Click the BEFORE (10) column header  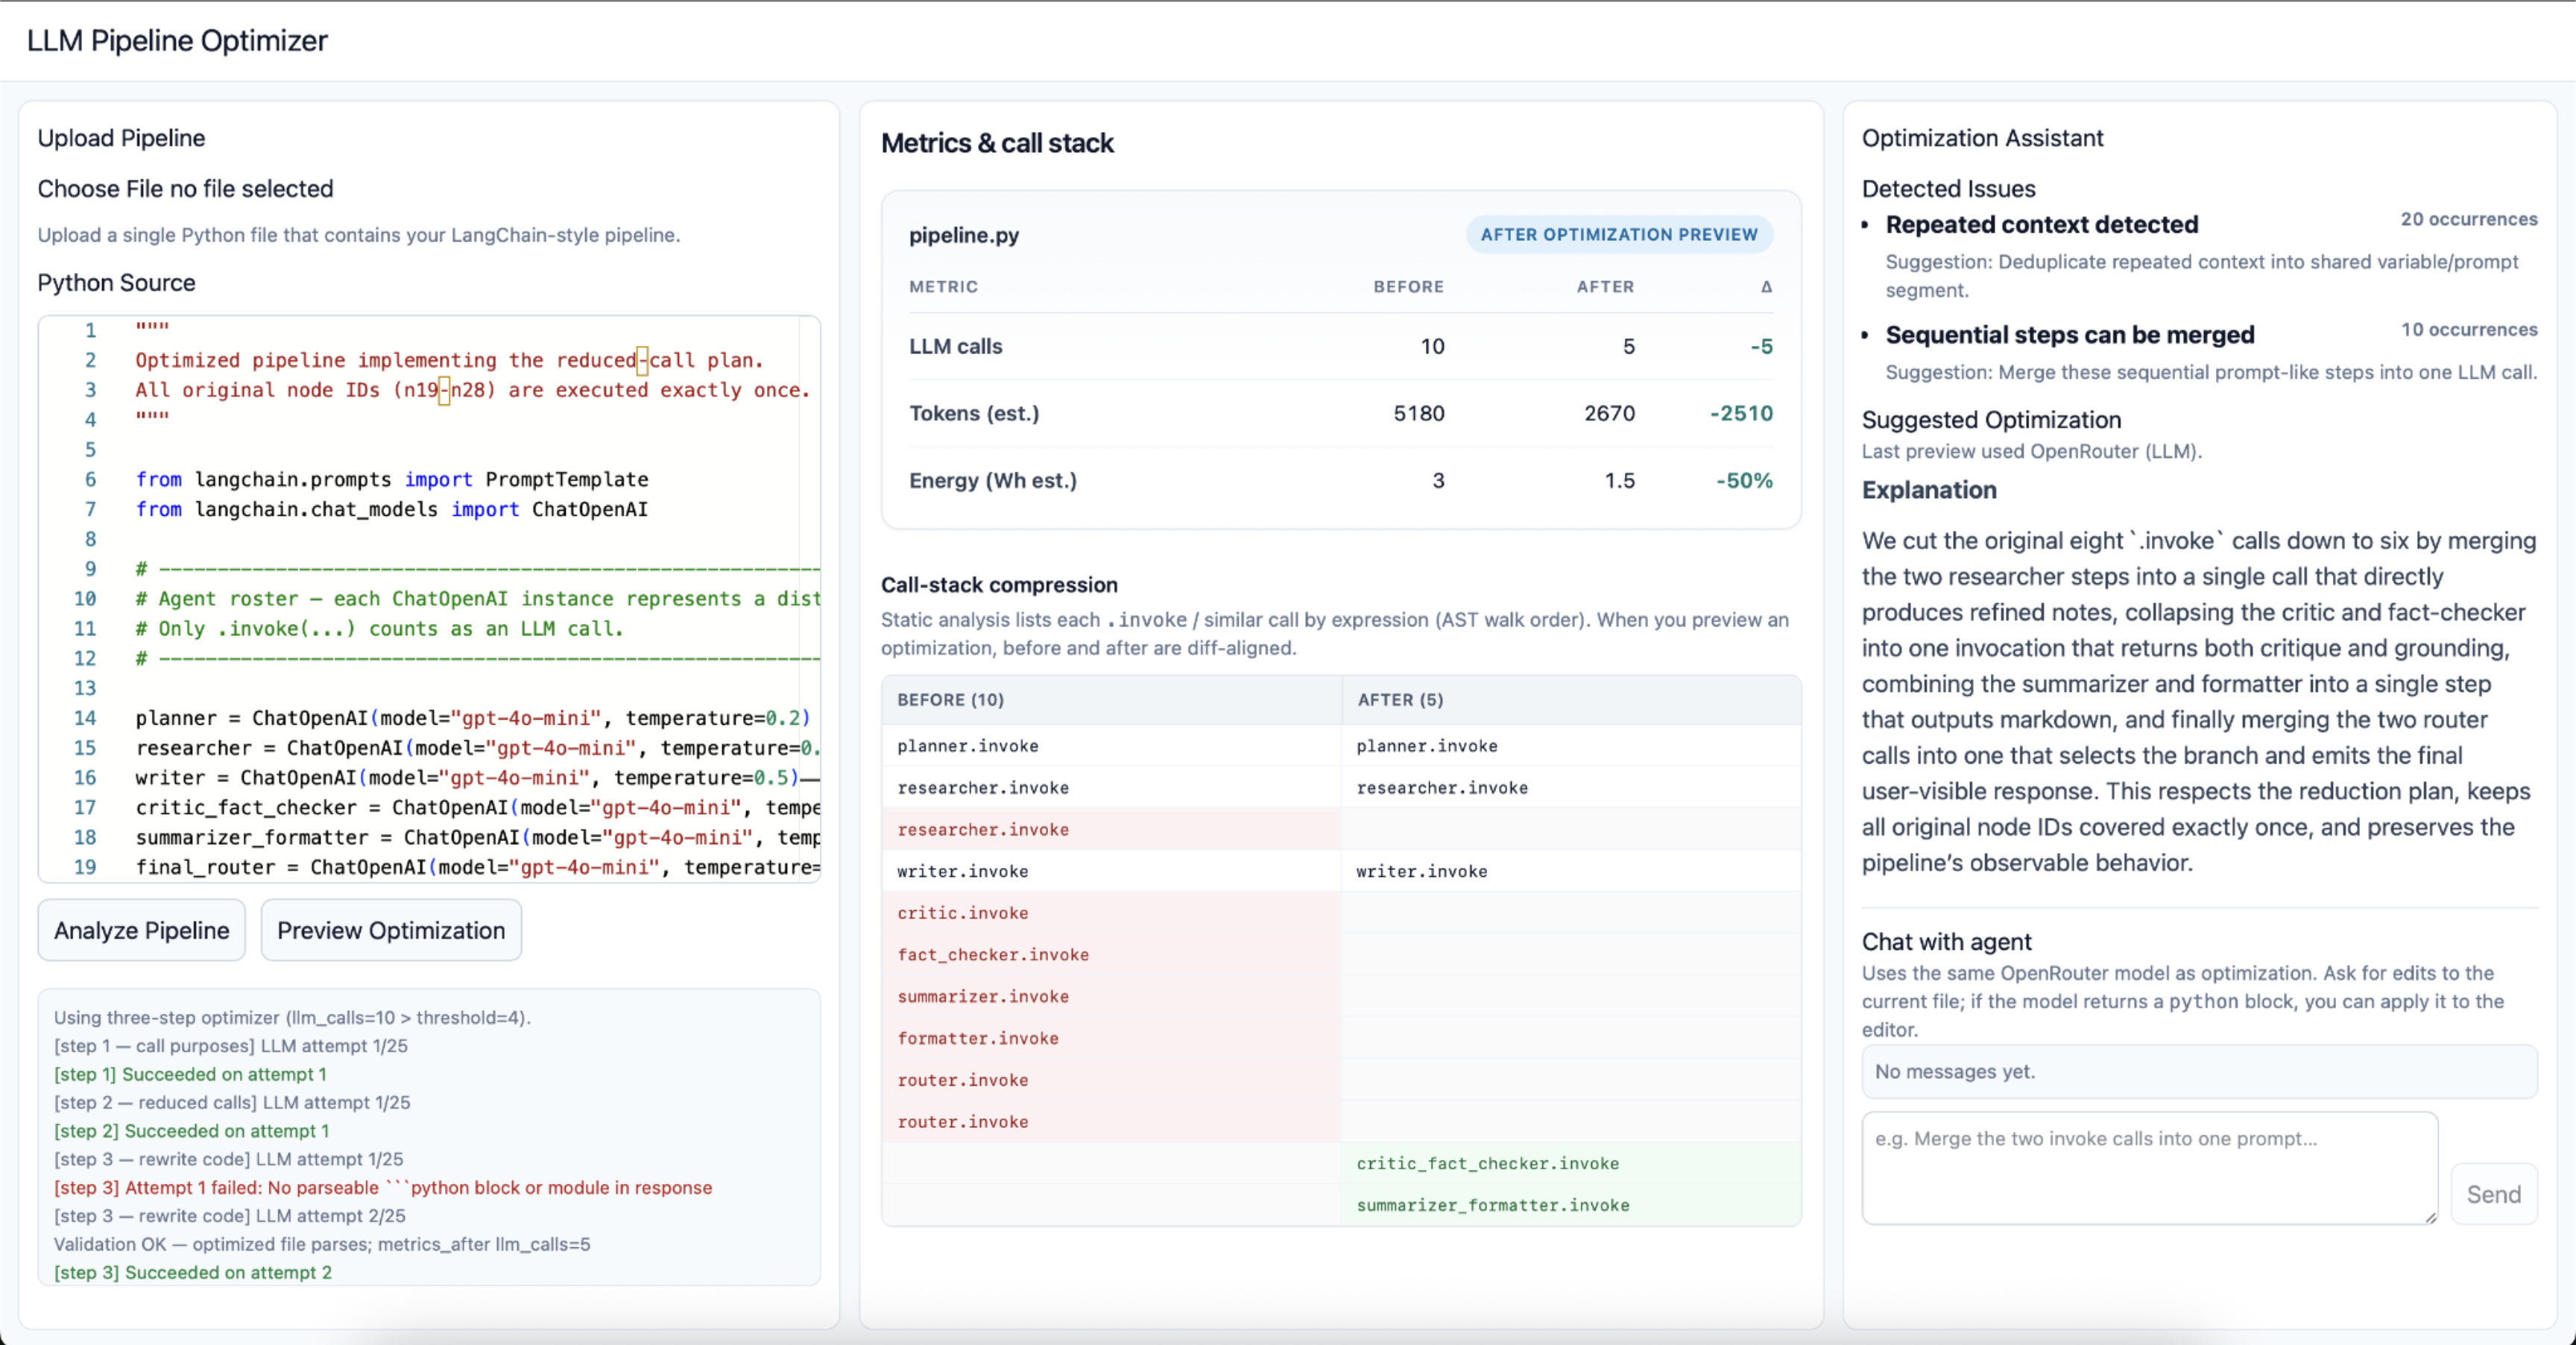(950, 700)
